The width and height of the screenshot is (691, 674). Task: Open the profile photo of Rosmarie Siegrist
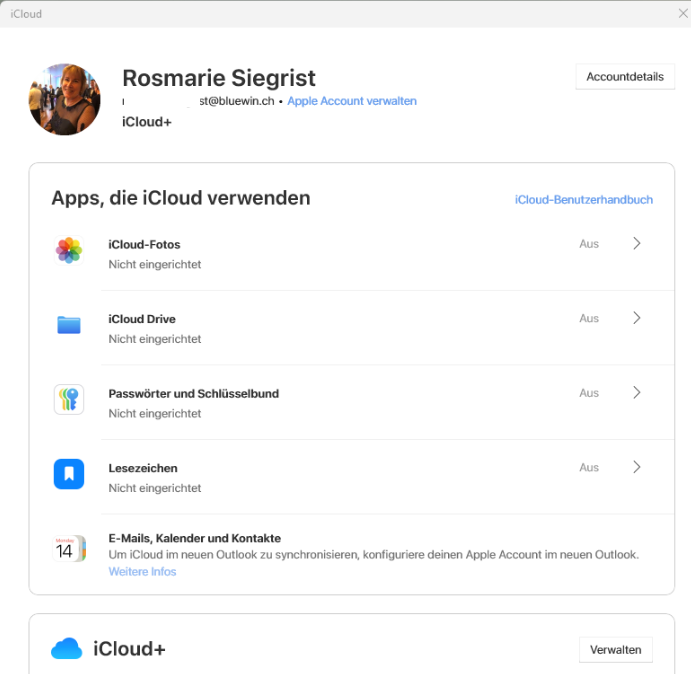[x=65, y=99]
